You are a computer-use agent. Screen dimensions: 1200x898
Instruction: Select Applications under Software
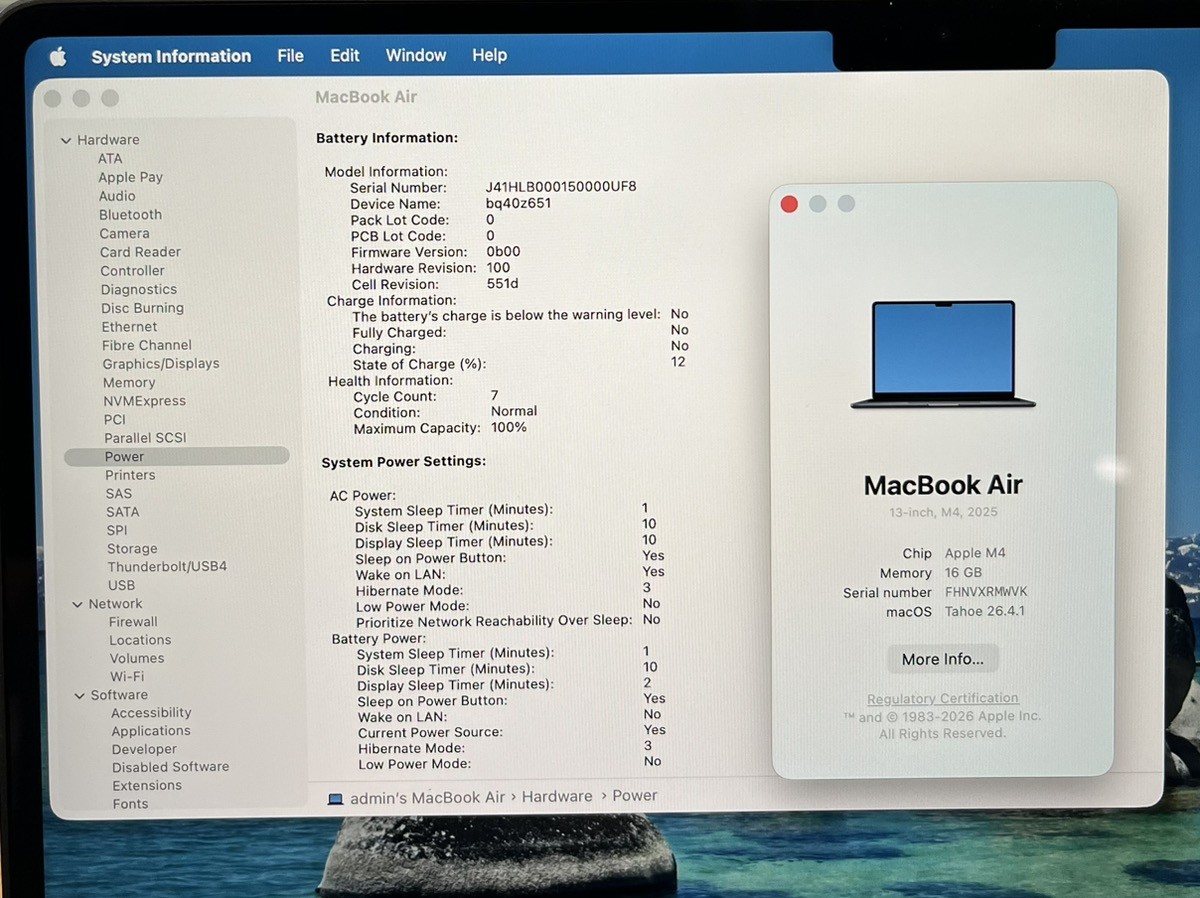pos(151,731)
